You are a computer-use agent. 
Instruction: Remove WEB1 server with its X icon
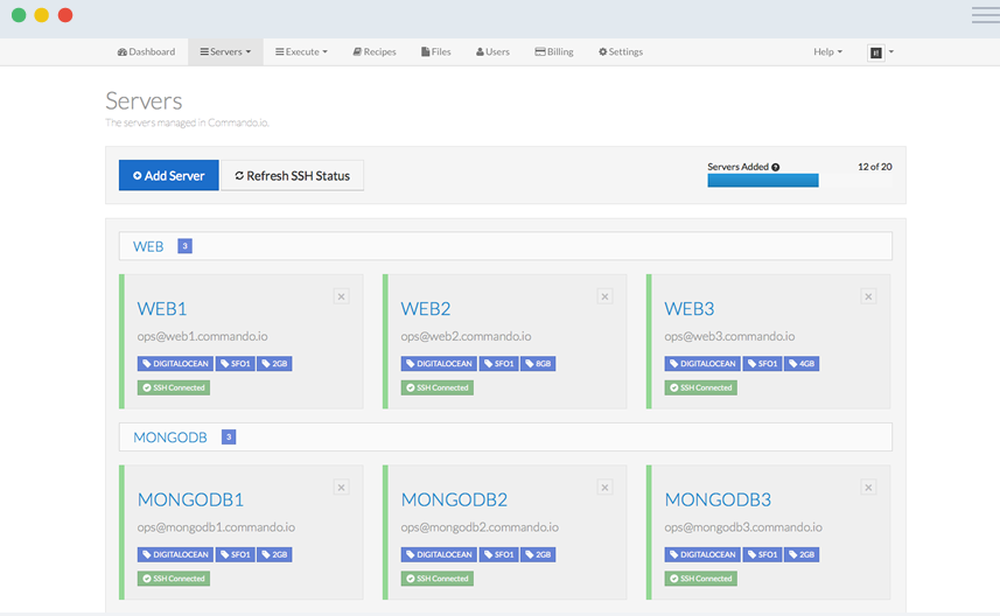pos(341,297)
